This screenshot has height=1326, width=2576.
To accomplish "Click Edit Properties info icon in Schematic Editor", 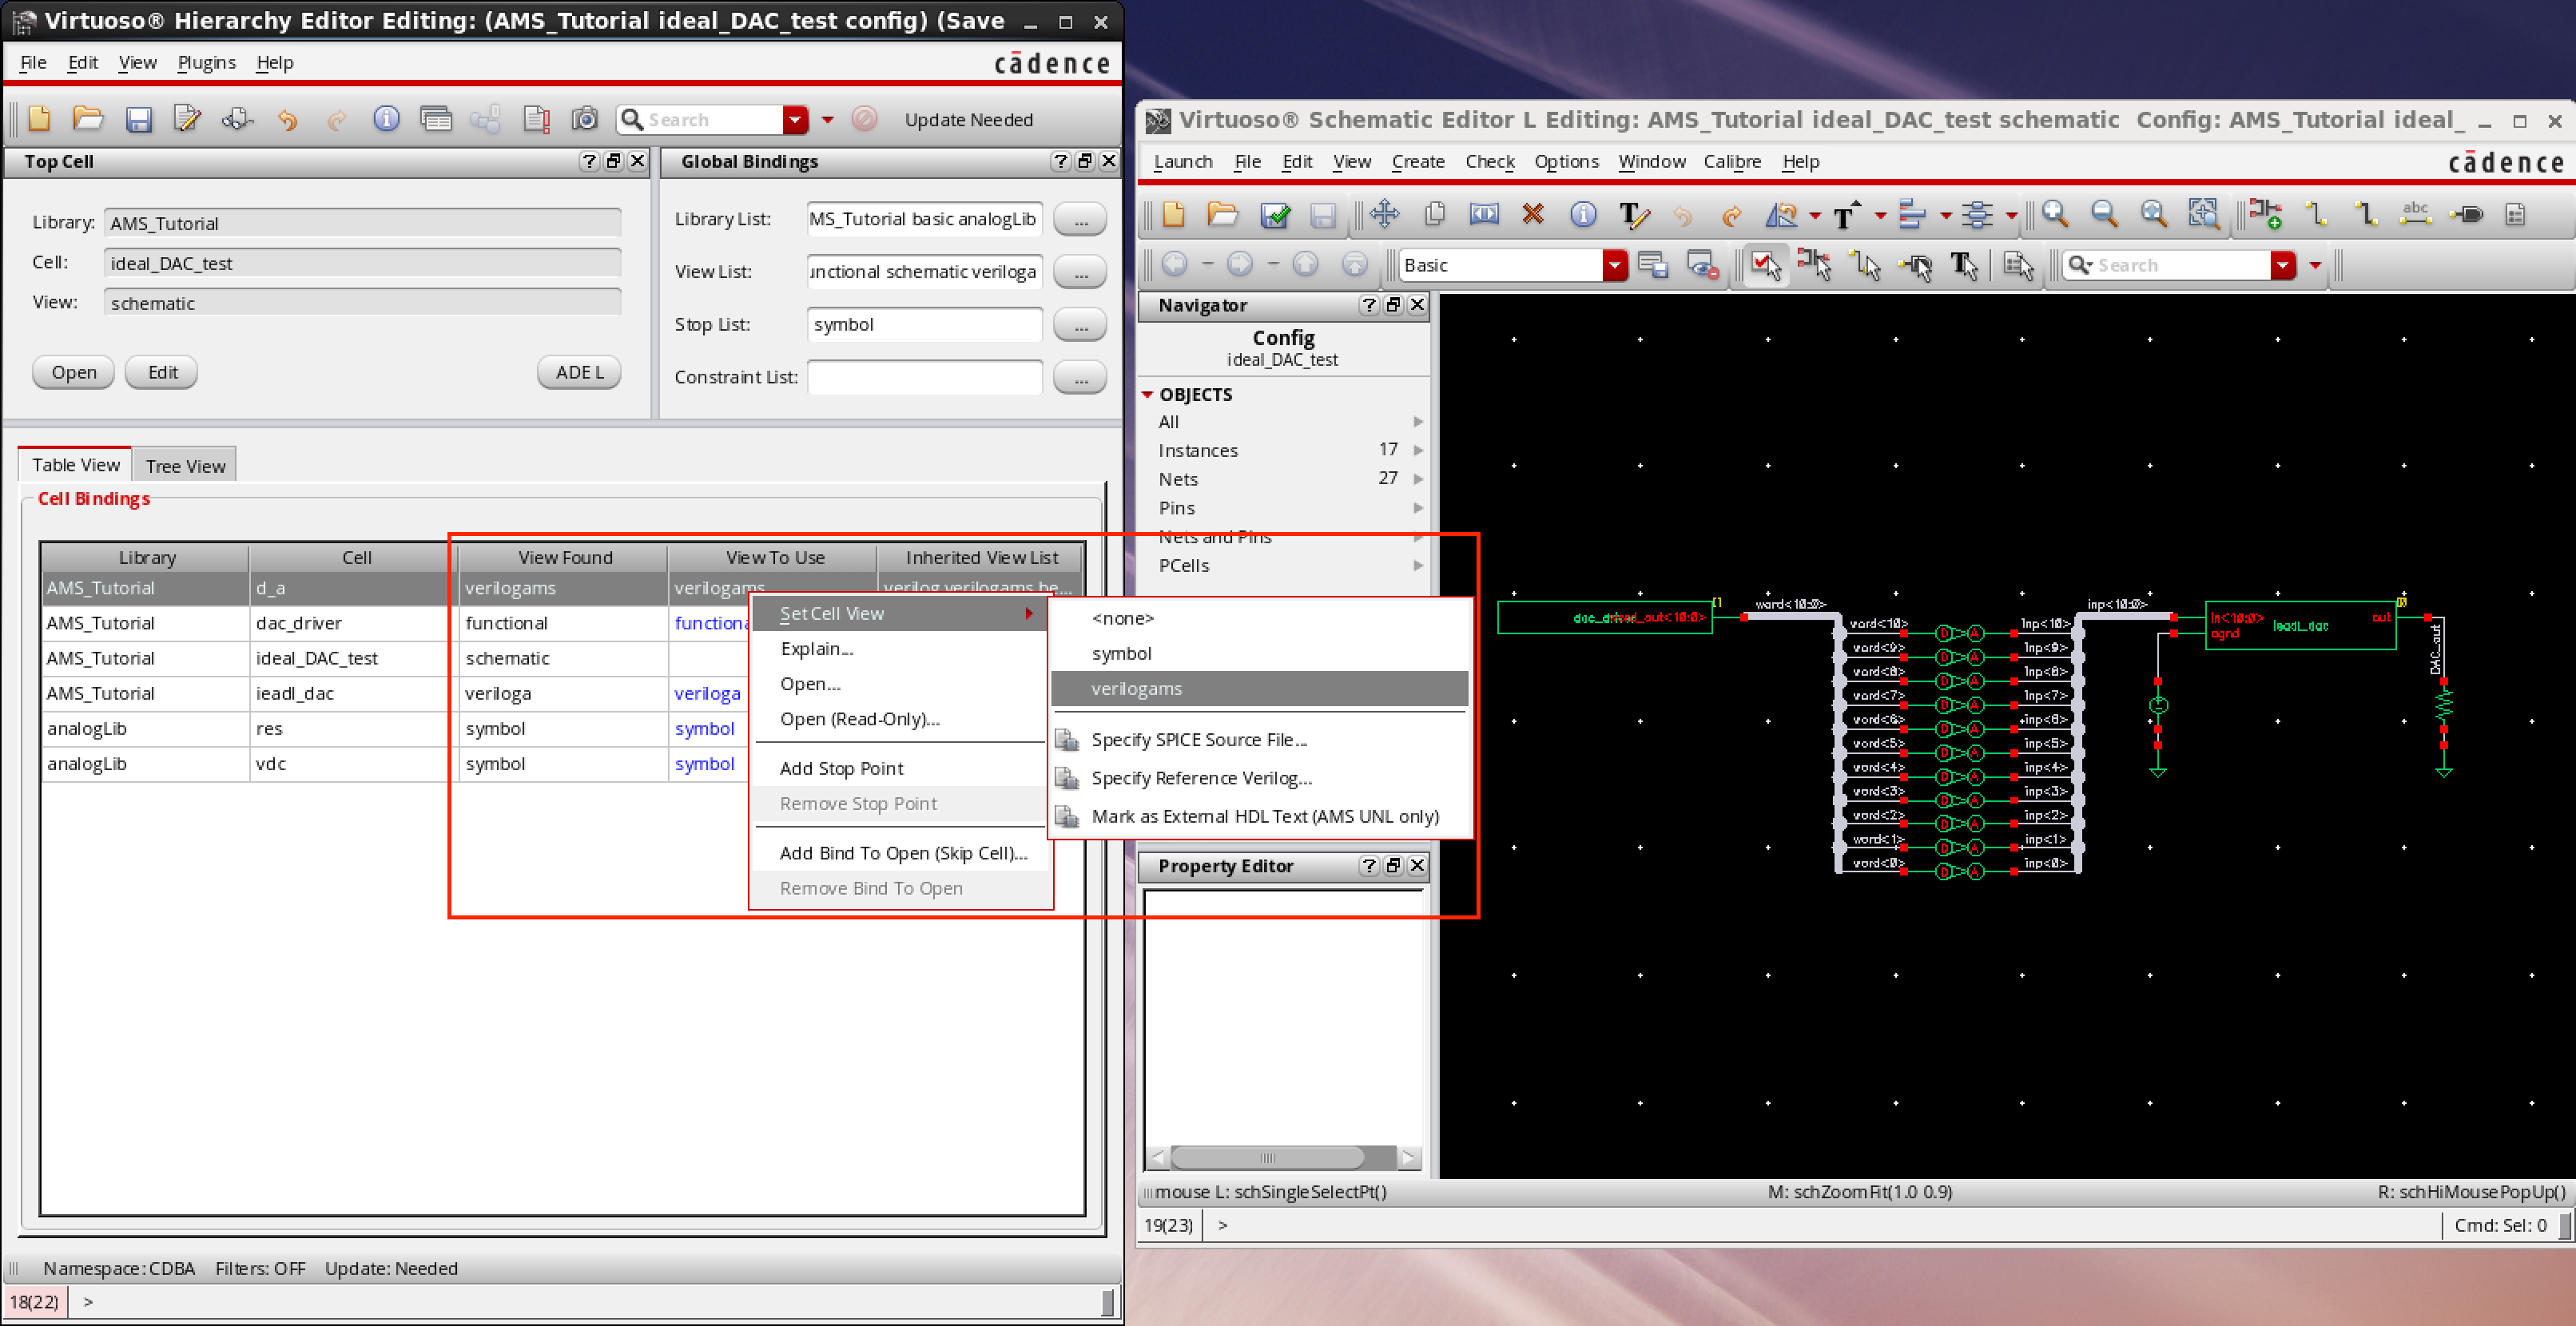I will point(1582,214).
